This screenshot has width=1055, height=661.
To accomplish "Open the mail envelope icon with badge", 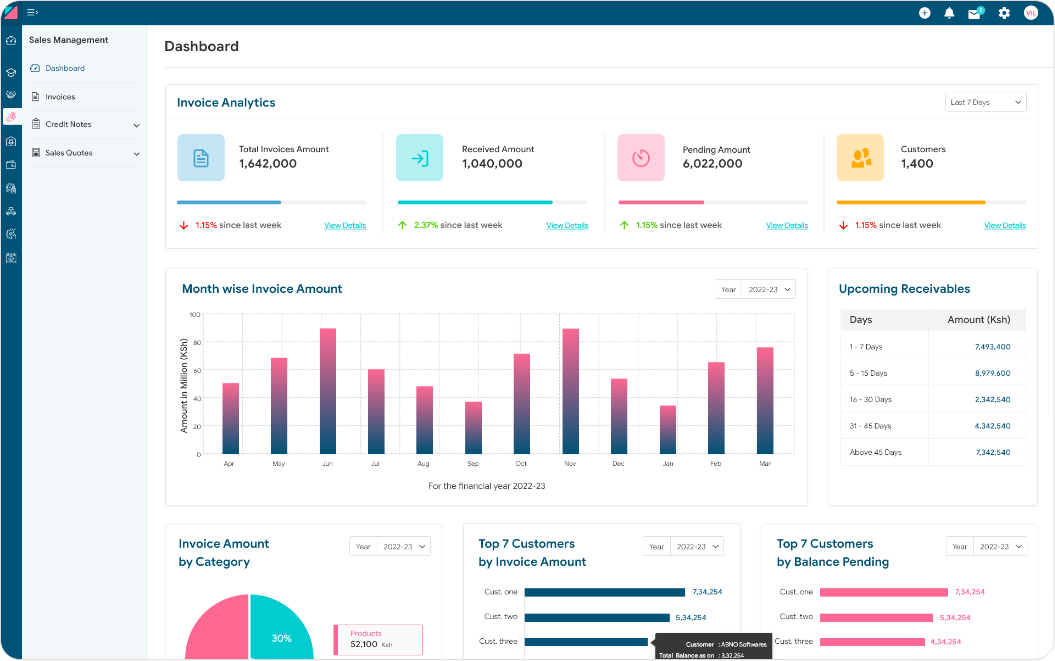I will [x=976, y=13].
